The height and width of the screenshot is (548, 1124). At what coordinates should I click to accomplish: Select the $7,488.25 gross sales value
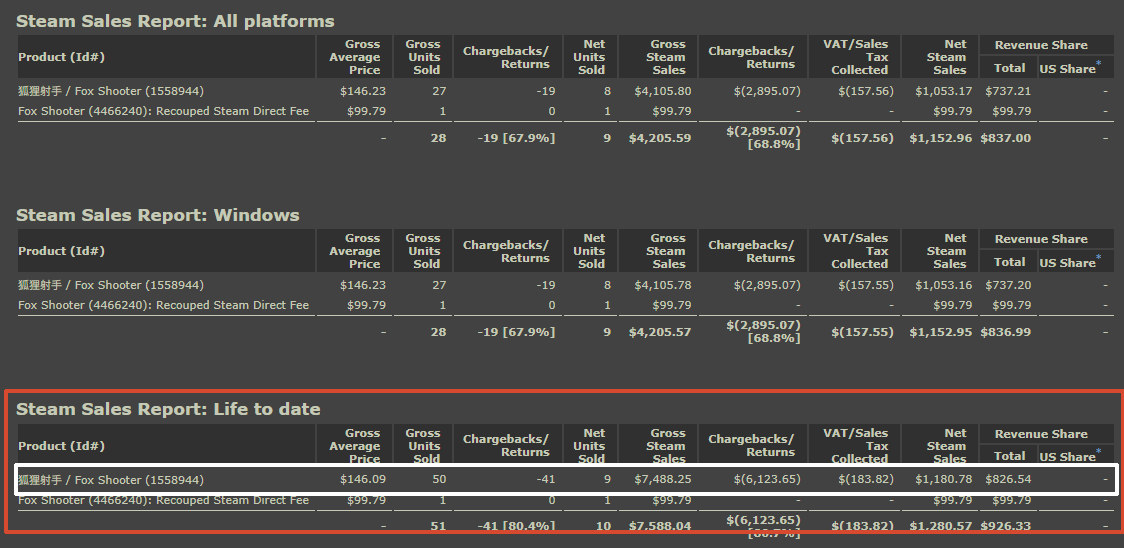pos(662,480)
